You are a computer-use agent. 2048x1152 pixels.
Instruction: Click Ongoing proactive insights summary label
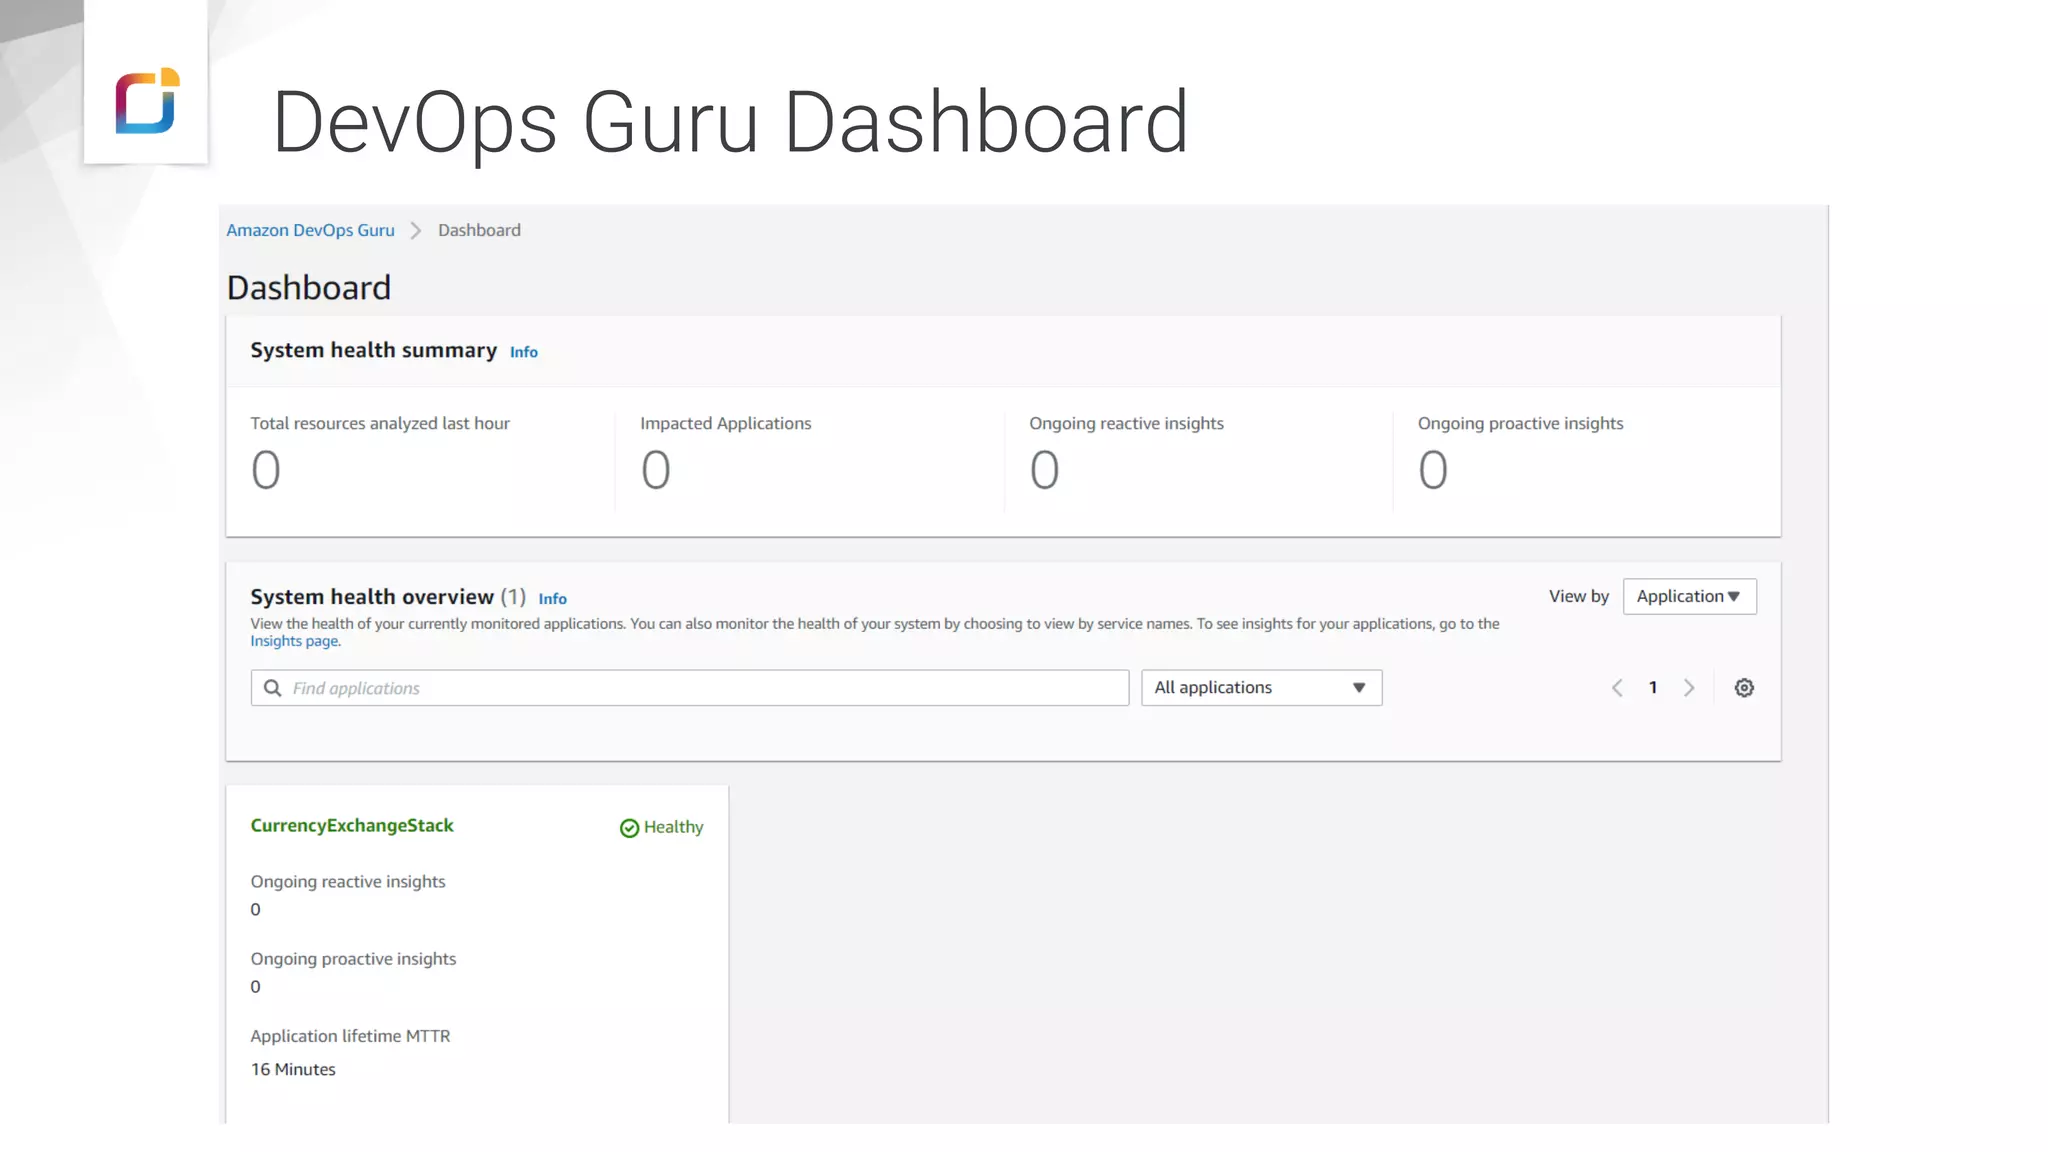pos(1520,423)
